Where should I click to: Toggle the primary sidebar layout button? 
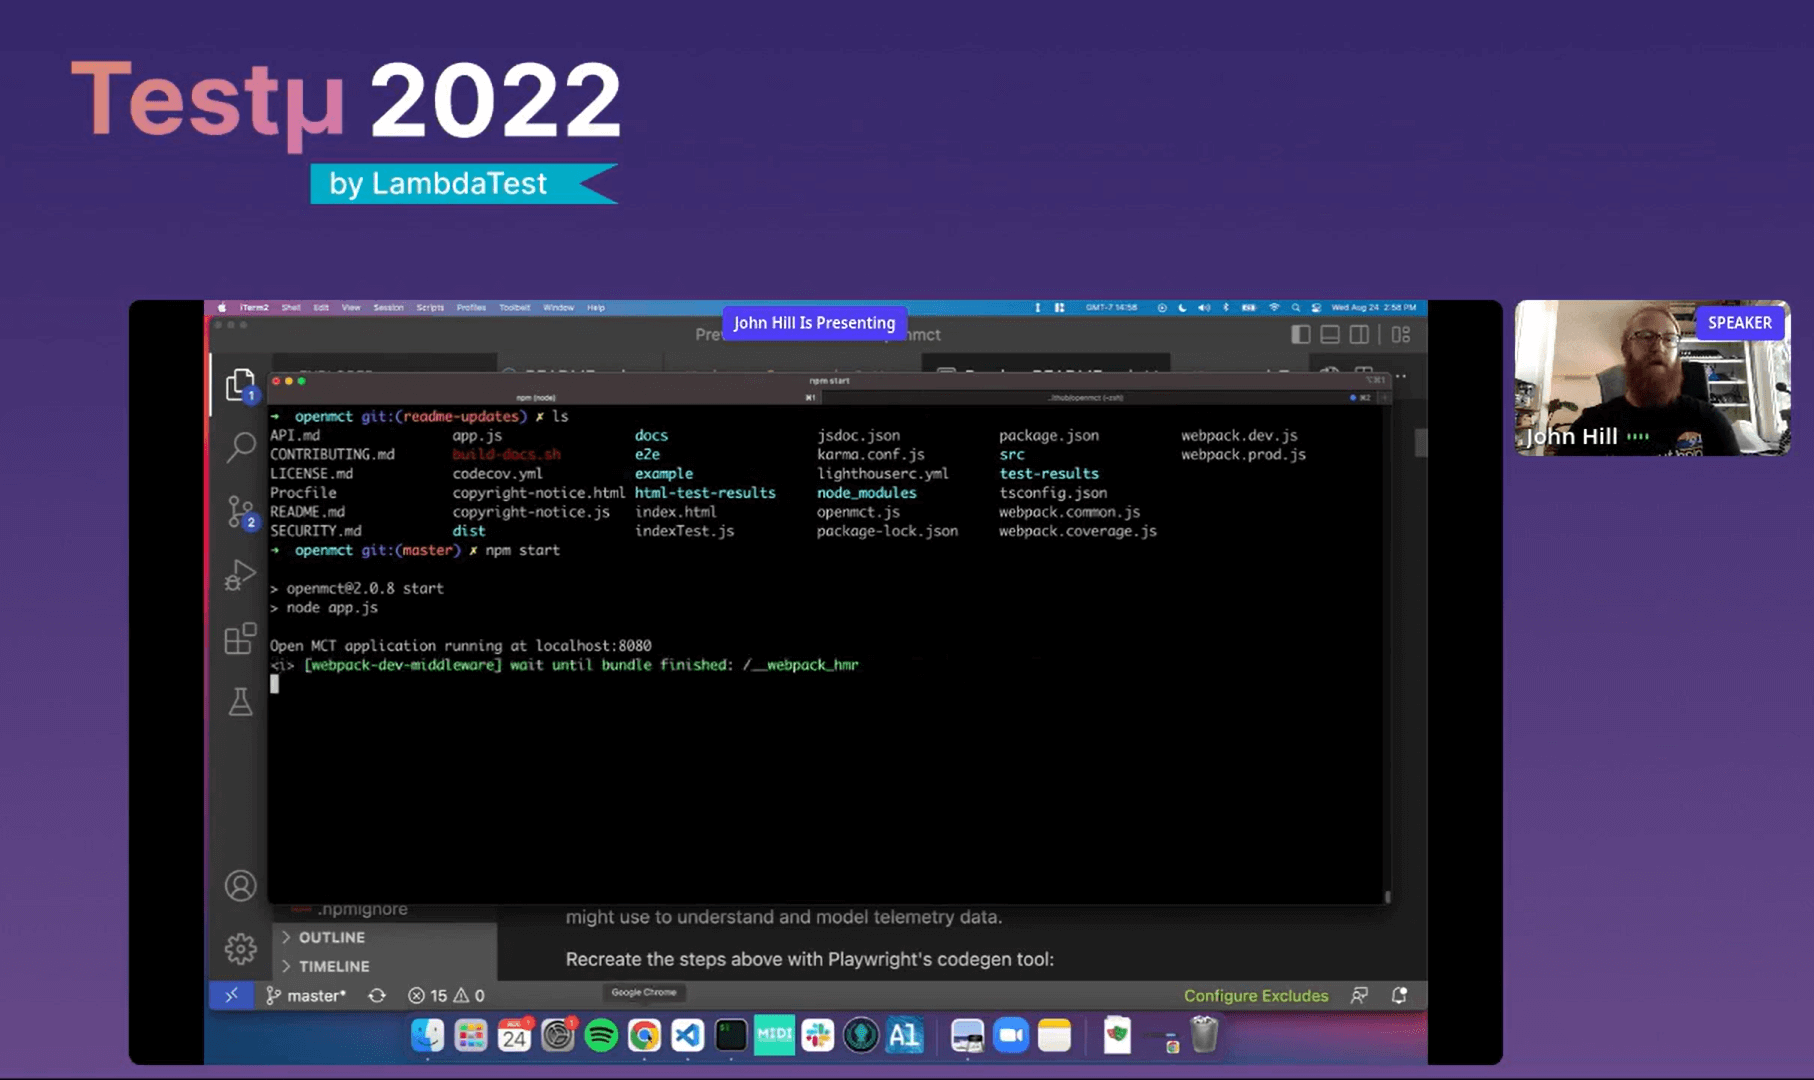[1300, 335]
